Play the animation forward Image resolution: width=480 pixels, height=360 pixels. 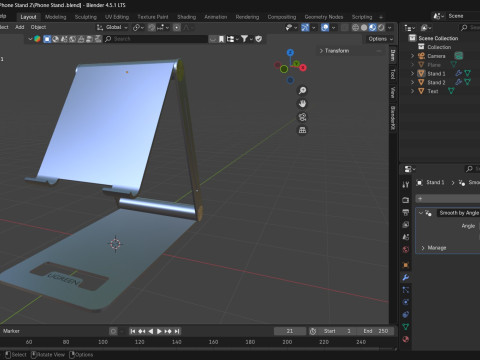pyautogui.click(x=159, y=331)
